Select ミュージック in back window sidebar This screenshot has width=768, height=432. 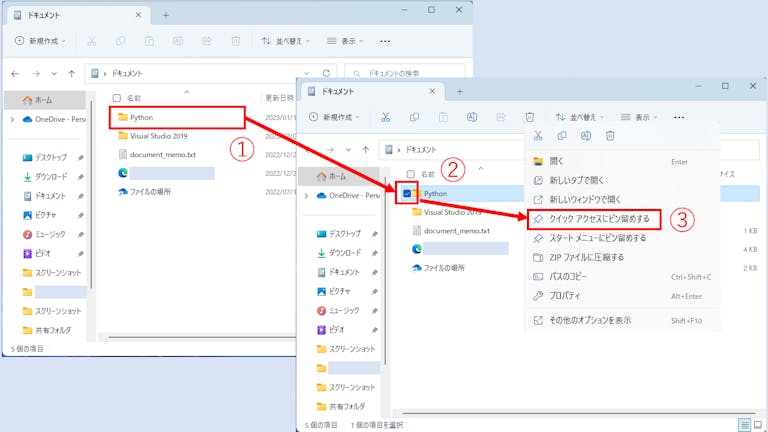[x=45, y=234]
